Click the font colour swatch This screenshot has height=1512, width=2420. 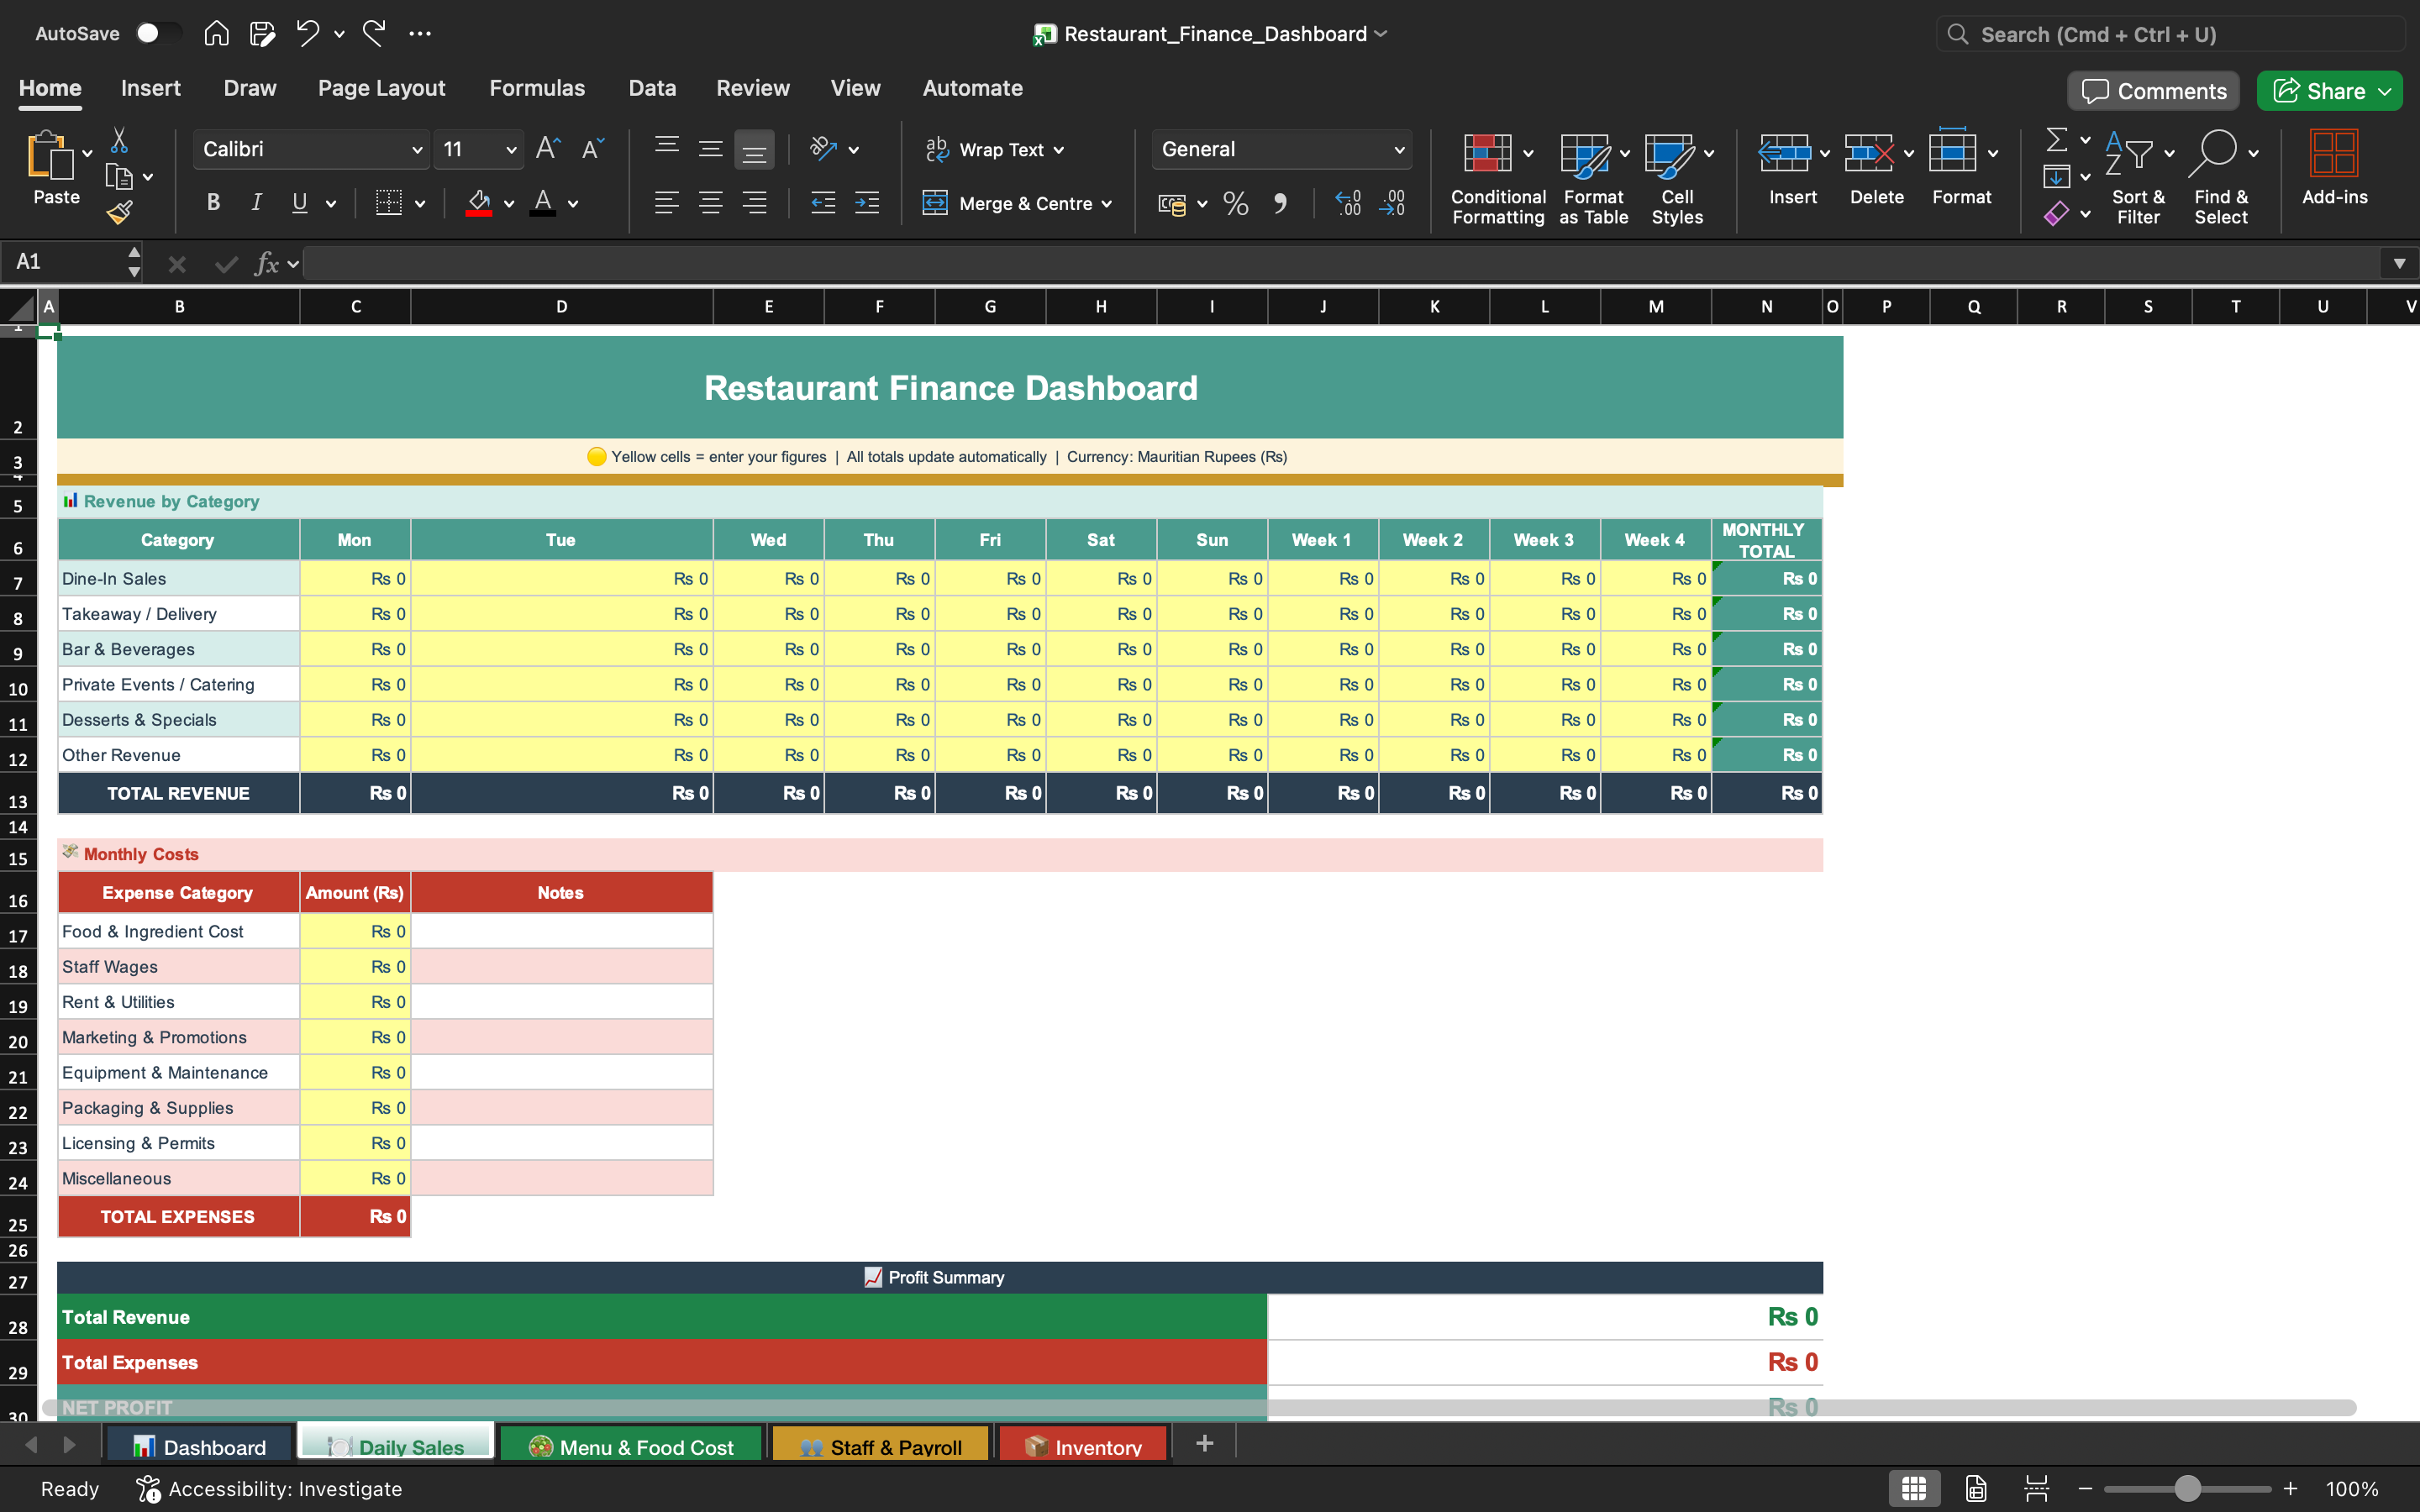(543, 203)
